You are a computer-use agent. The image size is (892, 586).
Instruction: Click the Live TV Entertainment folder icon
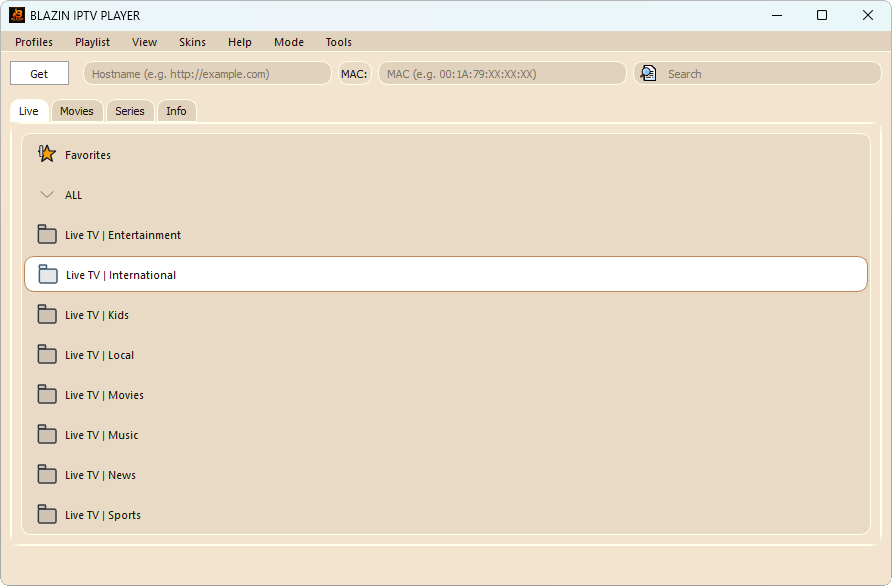pos(47,234)
